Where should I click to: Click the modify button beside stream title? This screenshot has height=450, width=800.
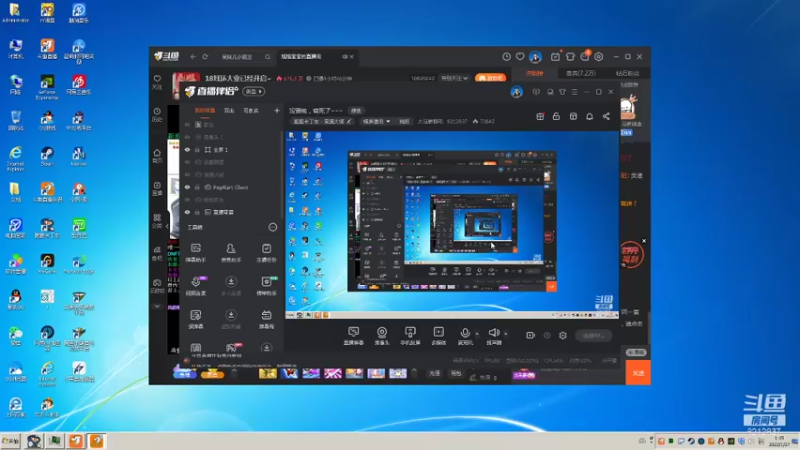click(356, 110)
